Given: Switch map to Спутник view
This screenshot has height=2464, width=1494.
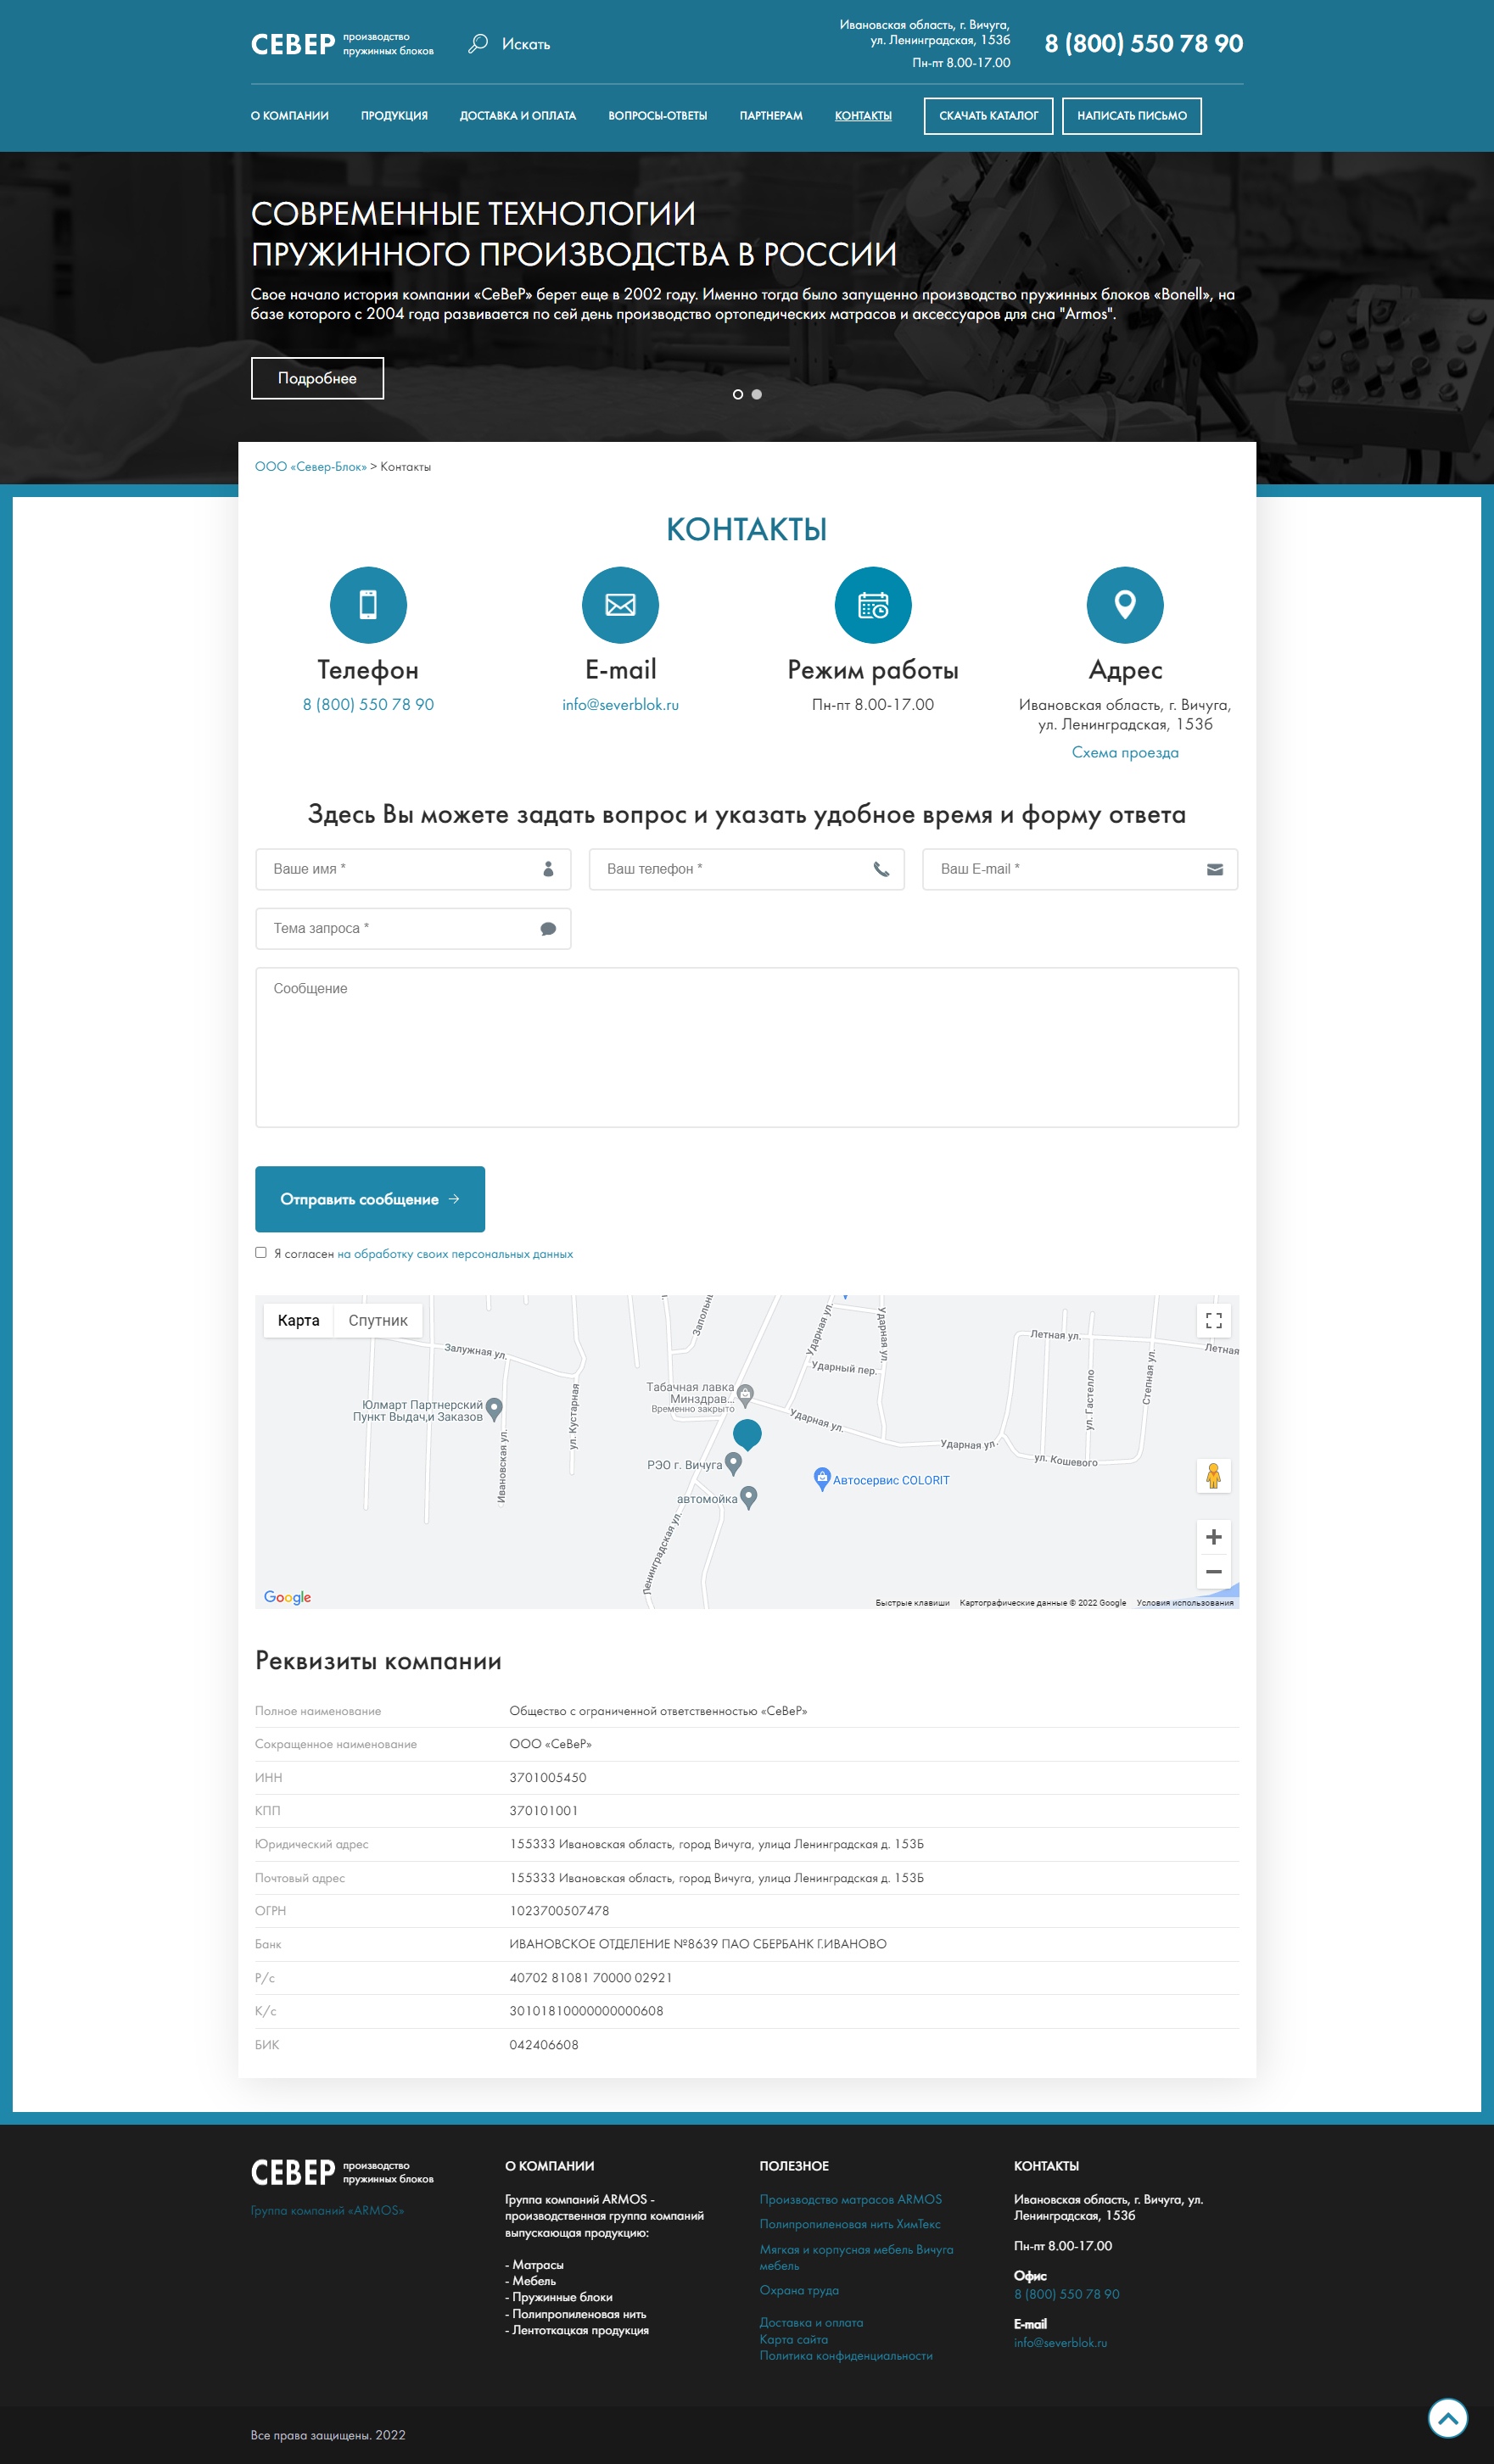Looking at the screenshot, I should pos(377,1320).
